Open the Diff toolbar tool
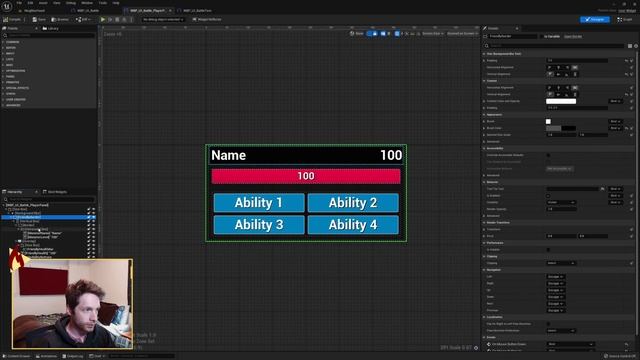 tap(82, 19)
